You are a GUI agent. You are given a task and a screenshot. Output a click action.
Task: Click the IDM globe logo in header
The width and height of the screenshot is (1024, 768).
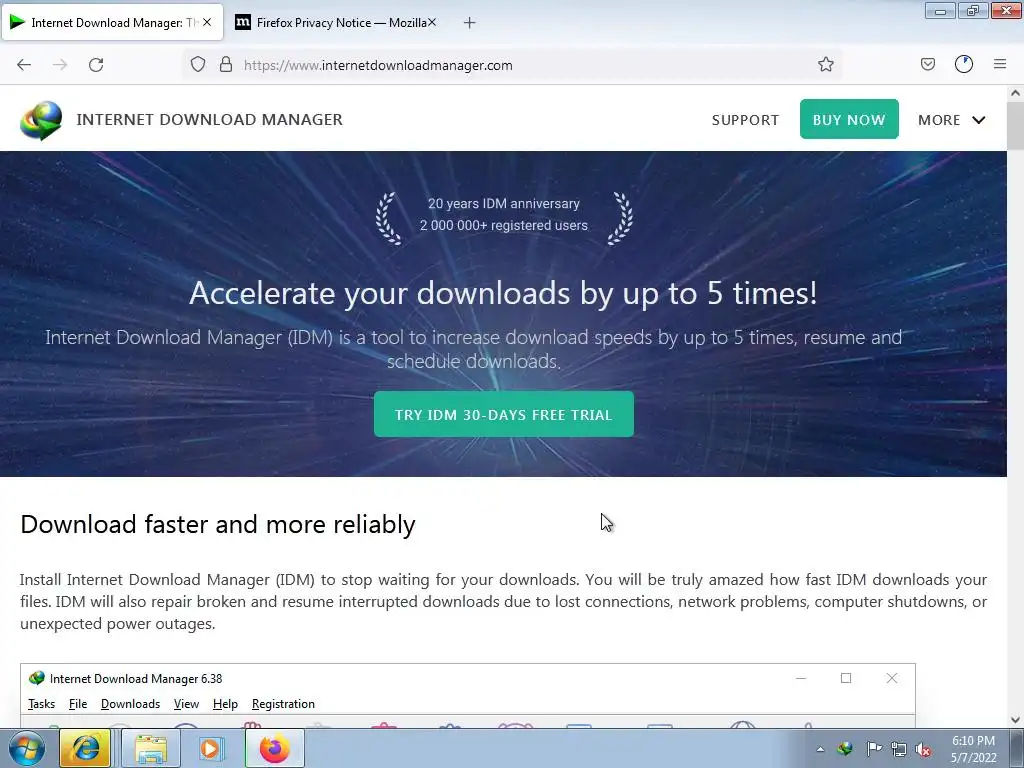click(41, 120)
